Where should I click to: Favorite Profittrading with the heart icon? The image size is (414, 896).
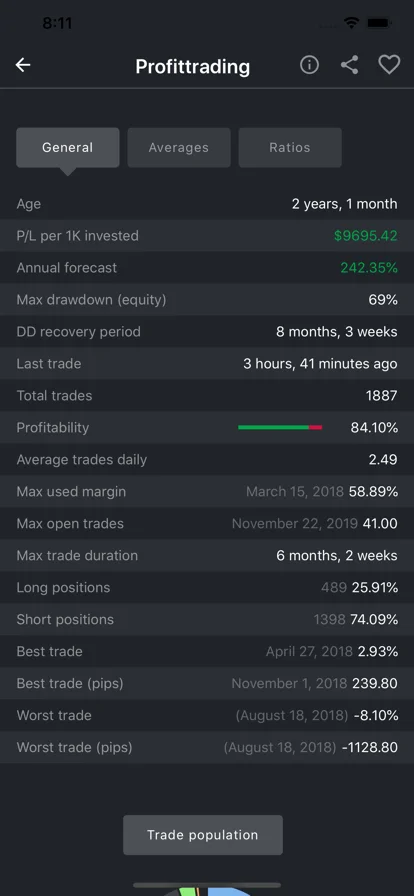coord(389,65)
